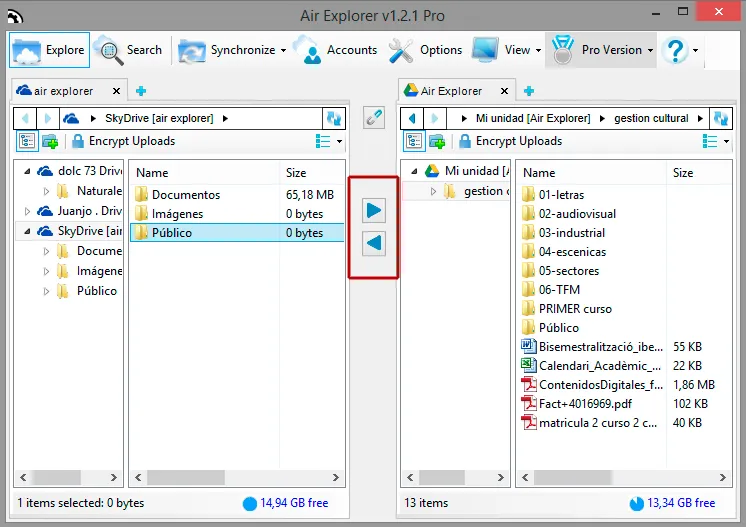This screenshot has height=527, width=746.
Task: Switch to the right 'Air Explorer' tab
Action: tap(450, 91)
